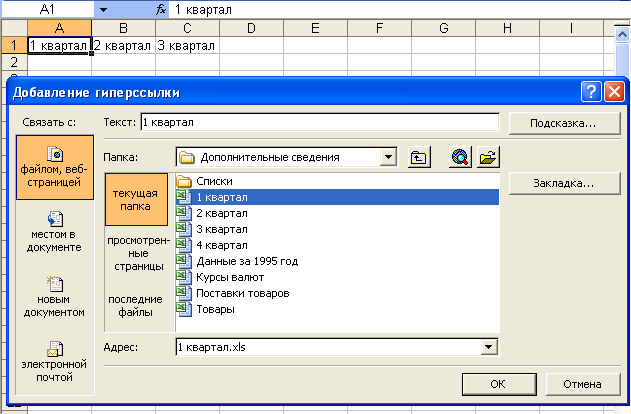Click the folder icon beside Списки

[184, 181]
